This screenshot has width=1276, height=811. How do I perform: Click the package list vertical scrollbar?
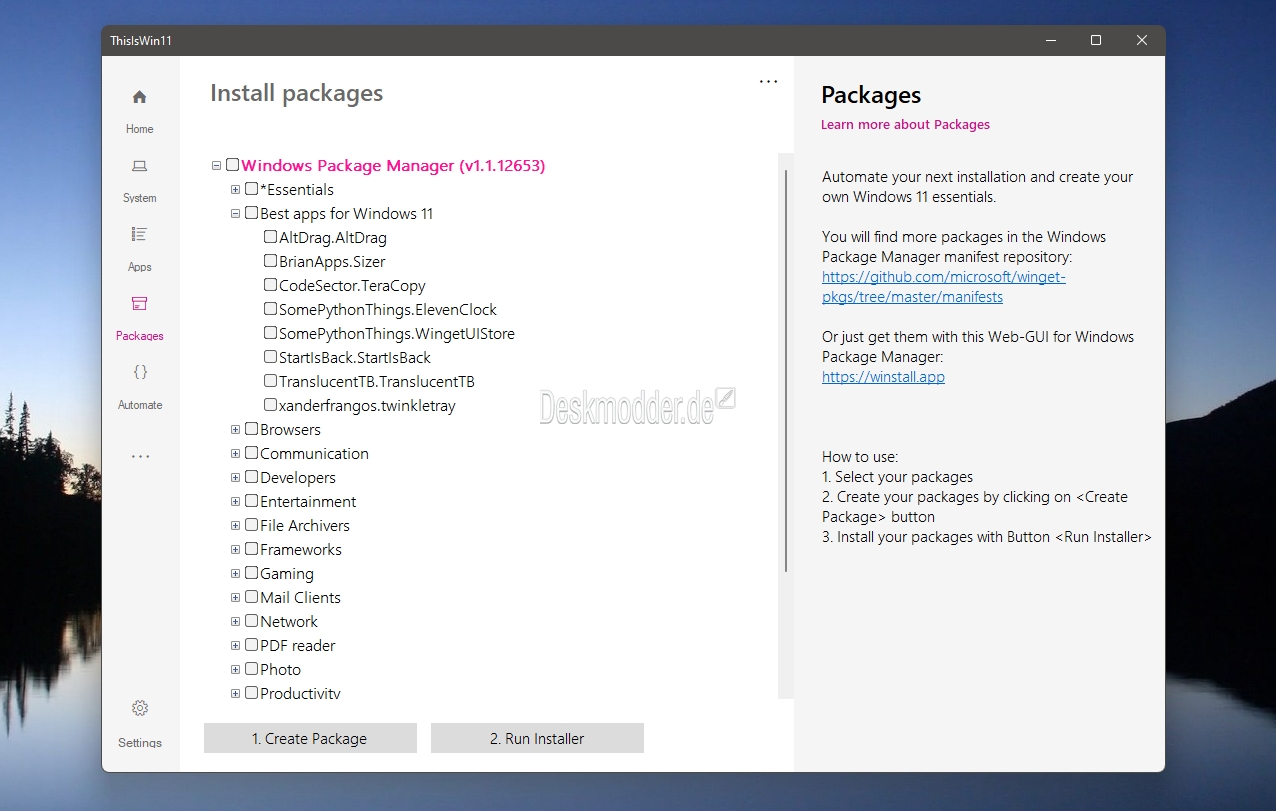pyautogui.click(x=786, y=370)
